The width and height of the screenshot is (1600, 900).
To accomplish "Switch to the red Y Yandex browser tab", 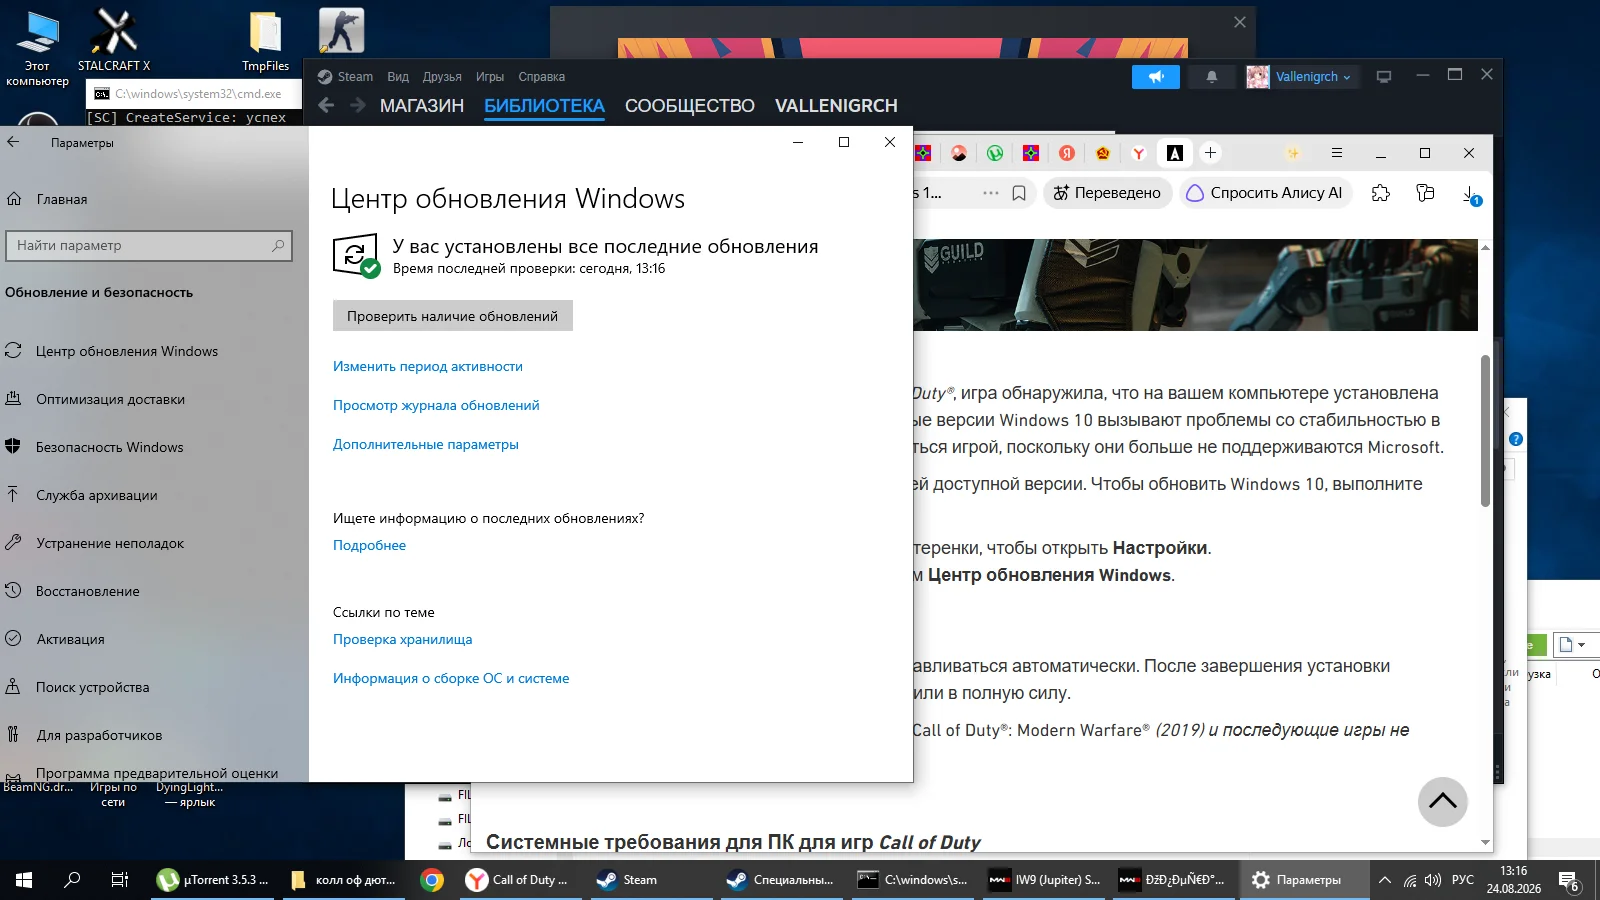I will pyautogui.click(x=1138, y=153).
